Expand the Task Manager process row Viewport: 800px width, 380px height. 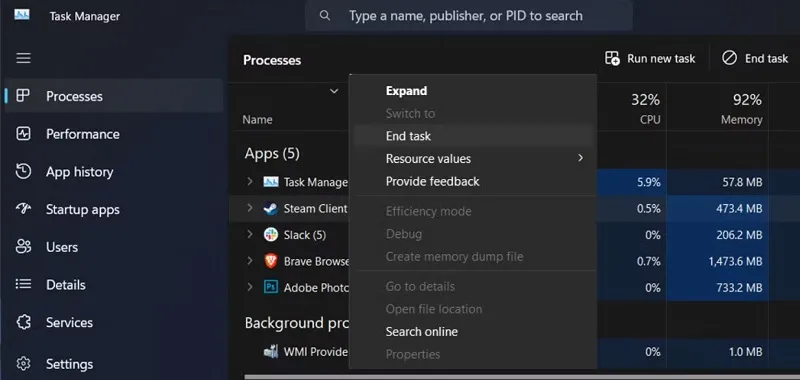[249, 182]
